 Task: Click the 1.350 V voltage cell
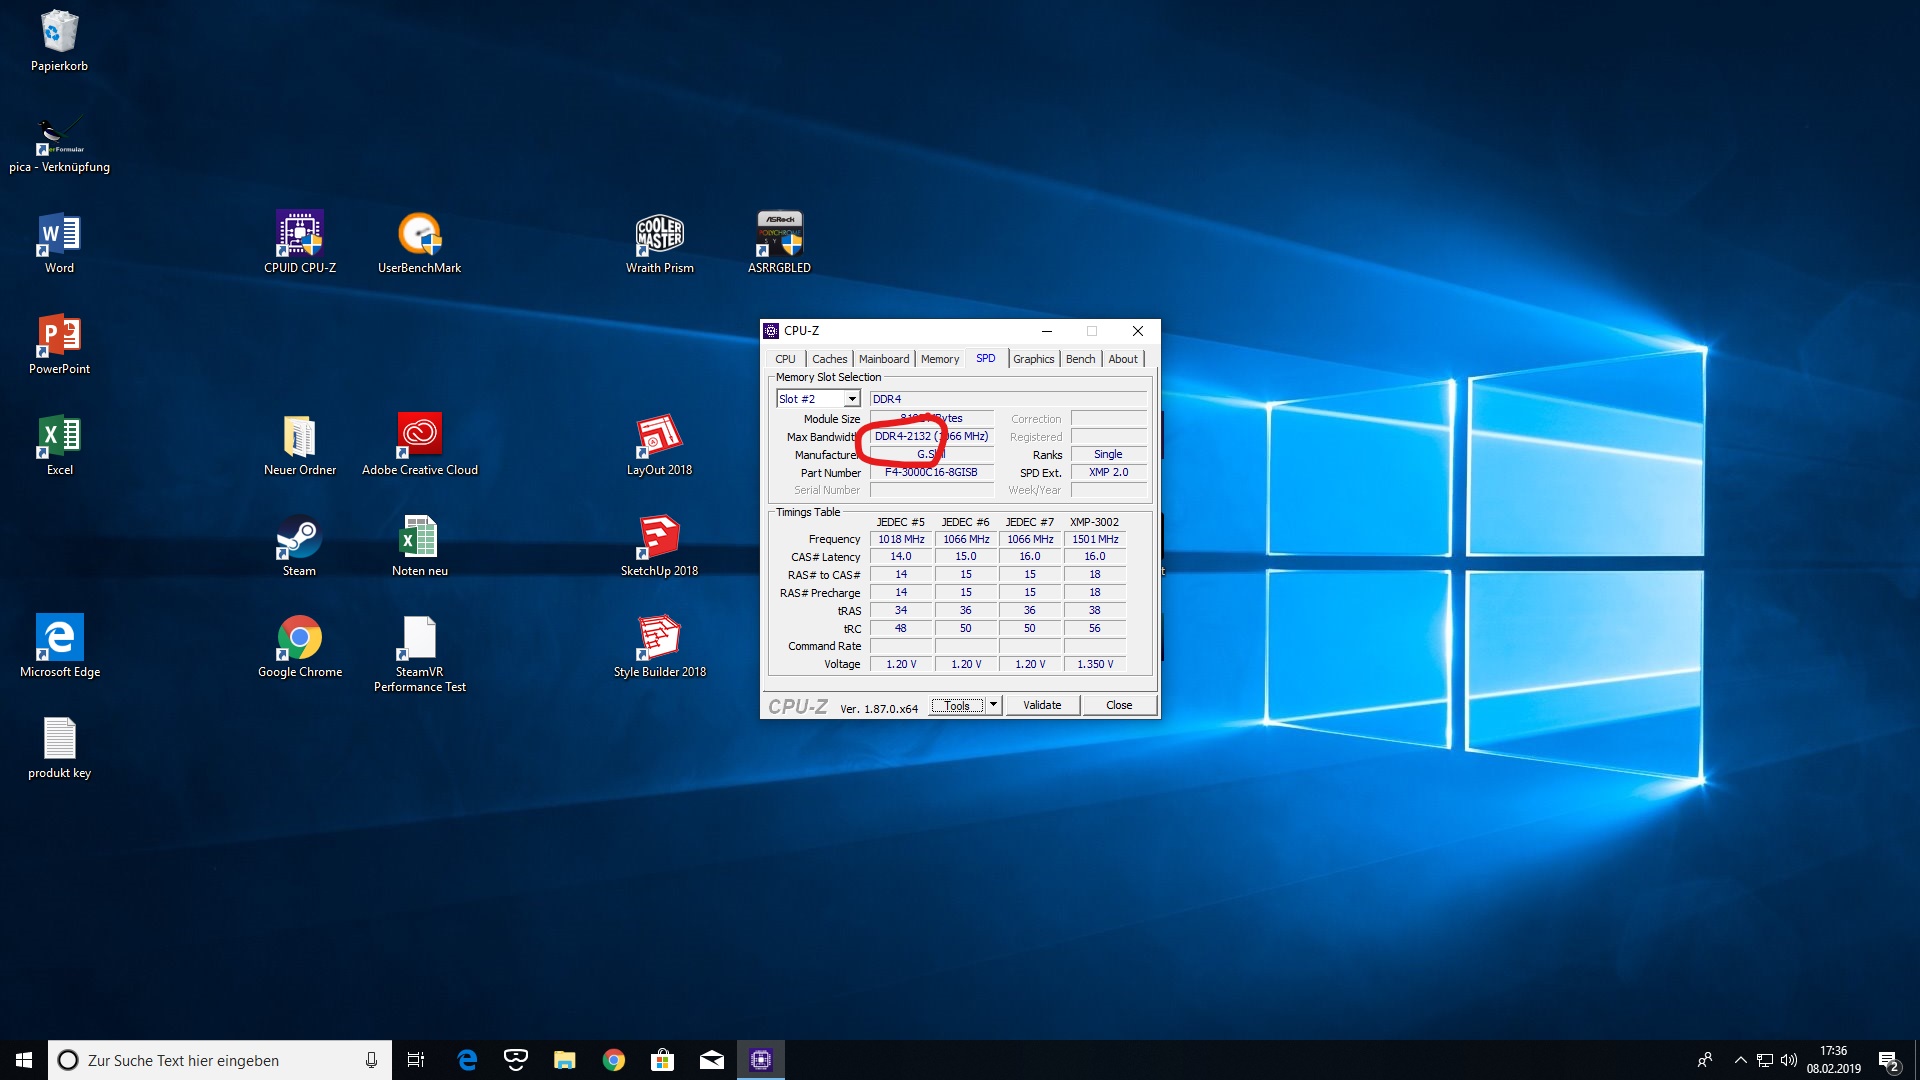coord(1095,664)
